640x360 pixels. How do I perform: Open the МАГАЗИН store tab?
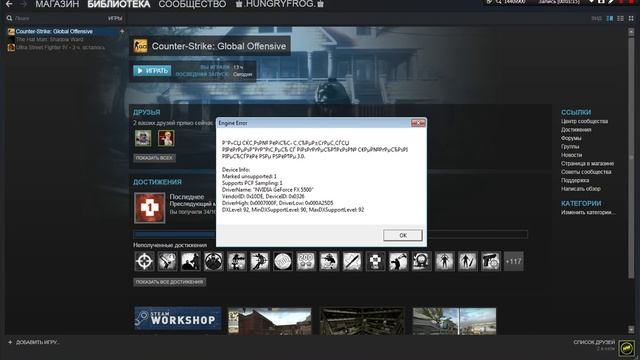click(57, 4)
